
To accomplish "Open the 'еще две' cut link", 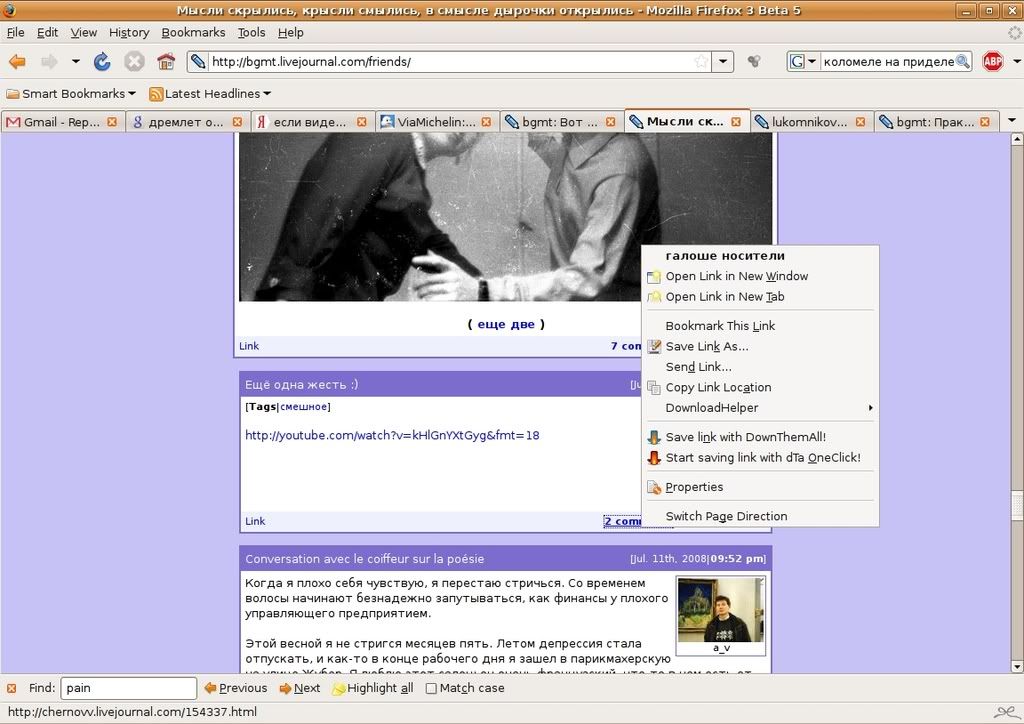I will [505, 324].
